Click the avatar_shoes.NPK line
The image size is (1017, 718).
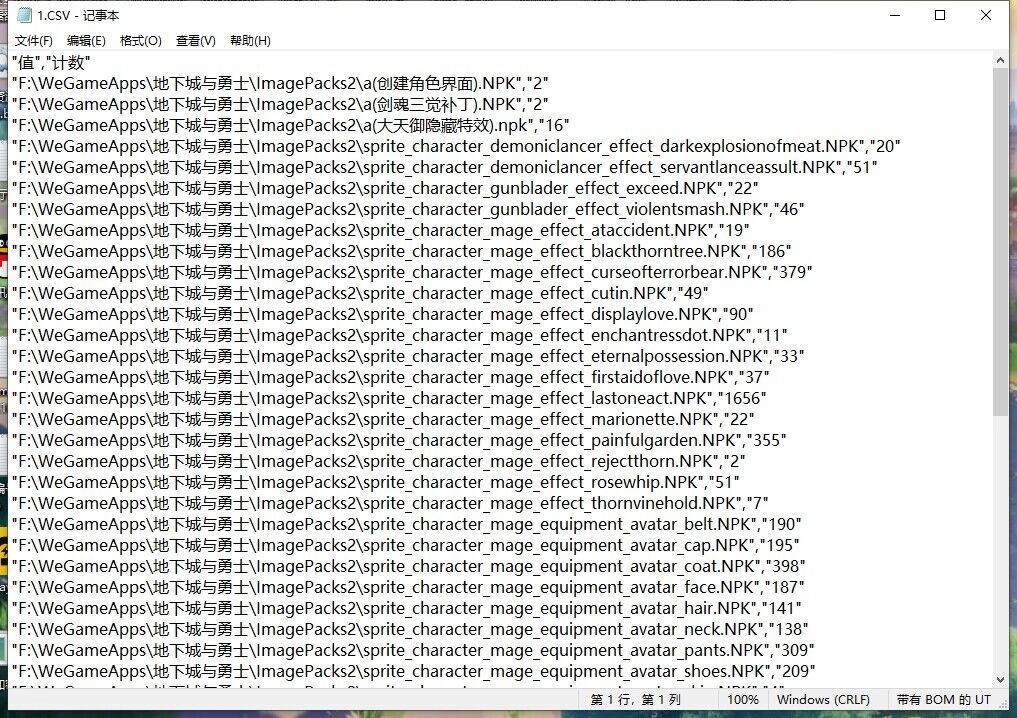point(413,671)
